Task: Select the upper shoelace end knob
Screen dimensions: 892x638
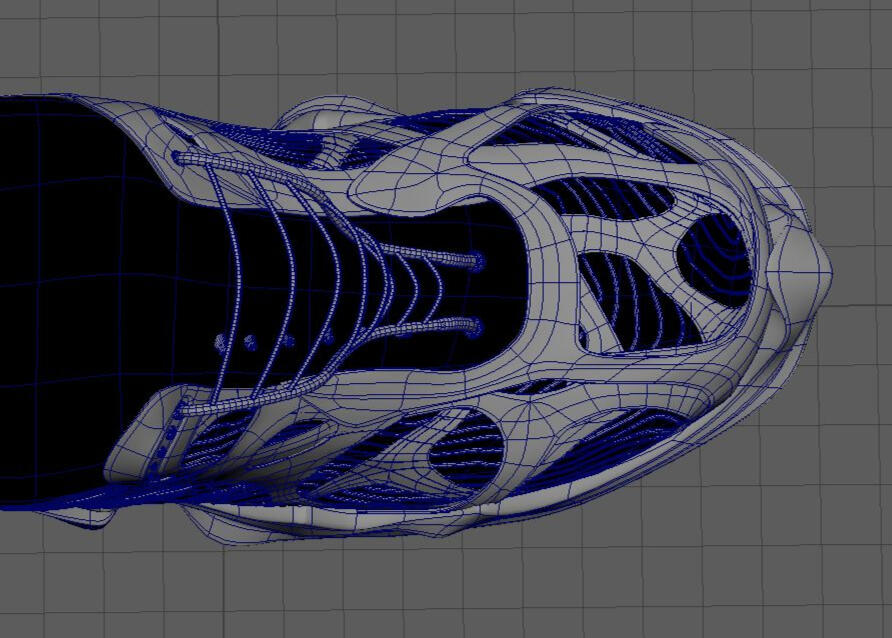Action: 474,261
